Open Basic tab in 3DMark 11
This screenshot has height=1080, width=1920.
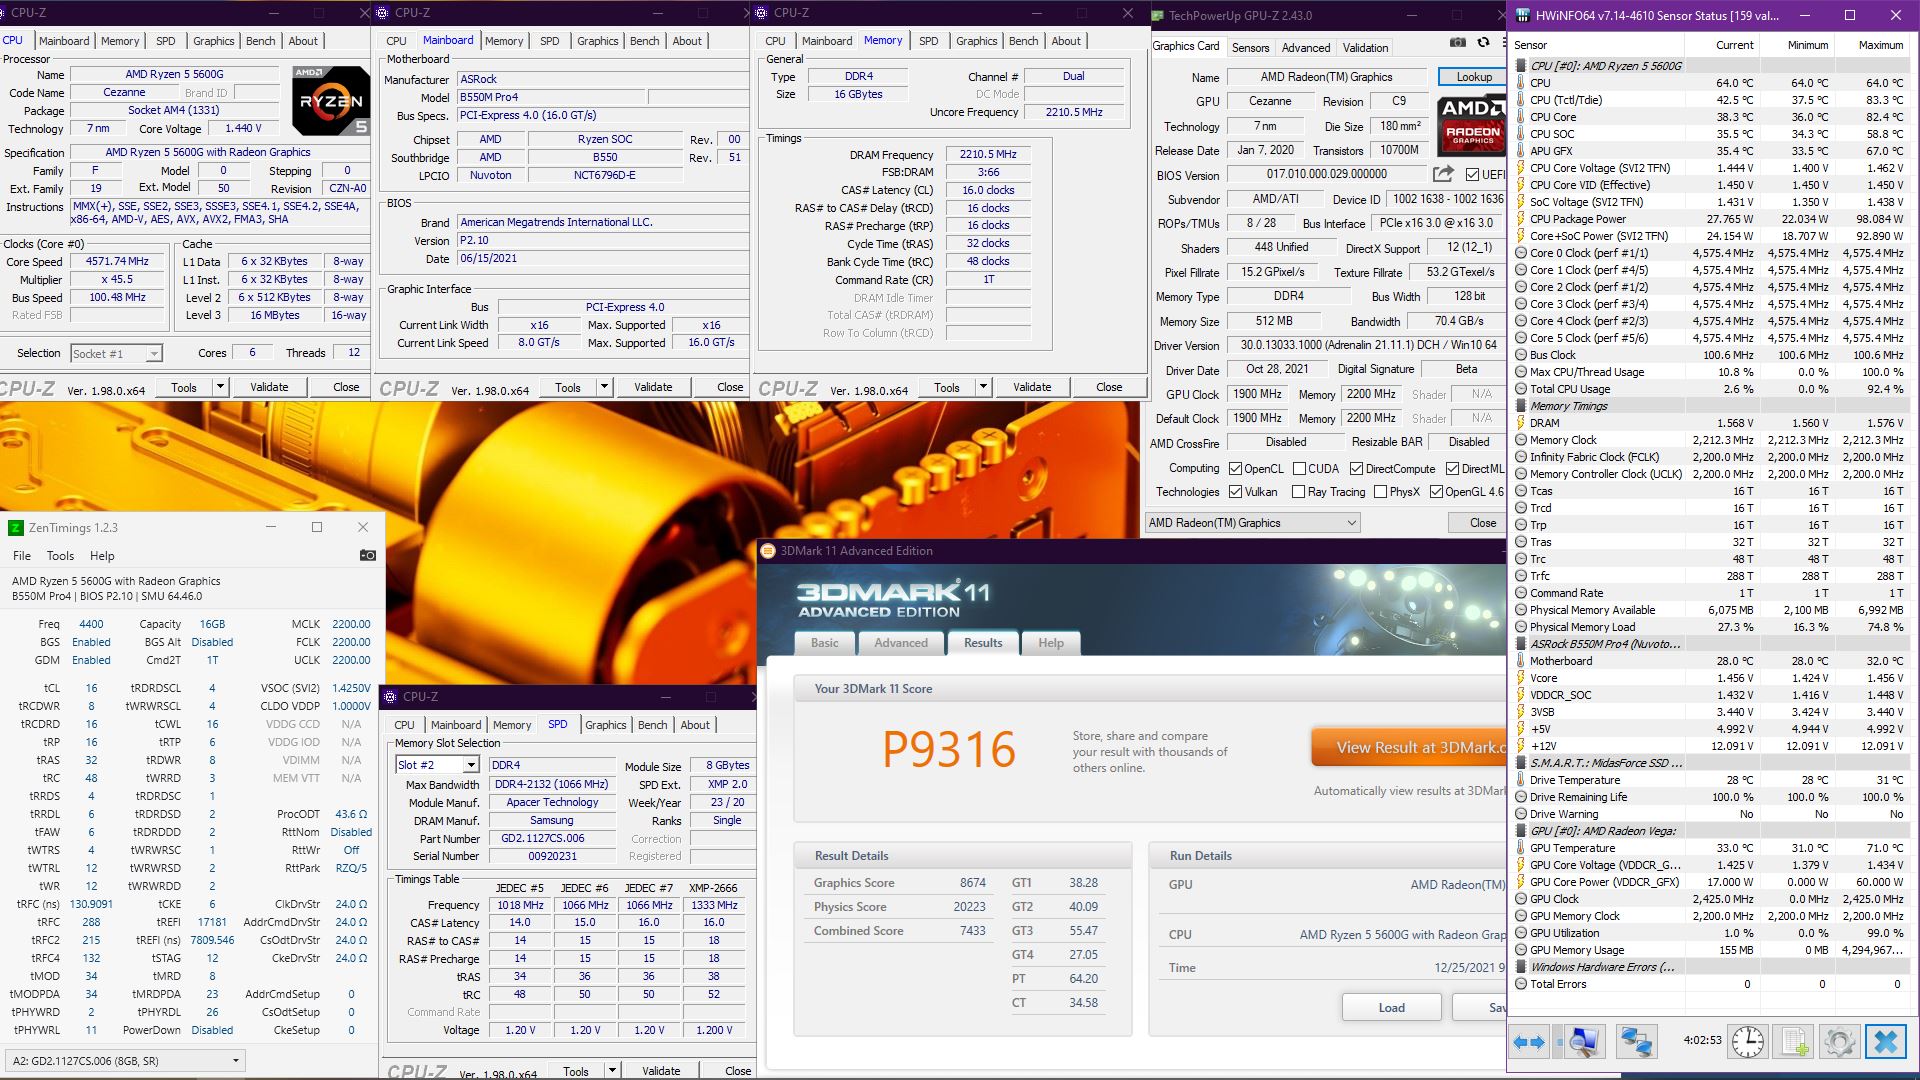tap(825, 642)
